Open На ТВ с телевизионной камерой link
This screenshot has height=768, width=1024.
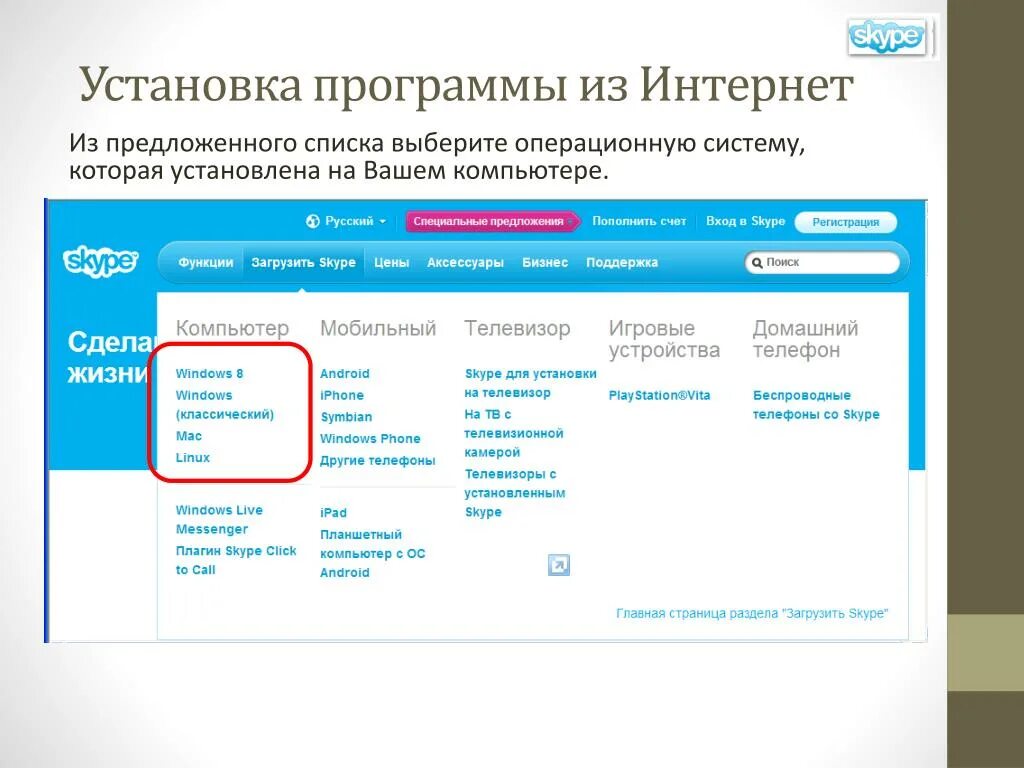point(513,433)
